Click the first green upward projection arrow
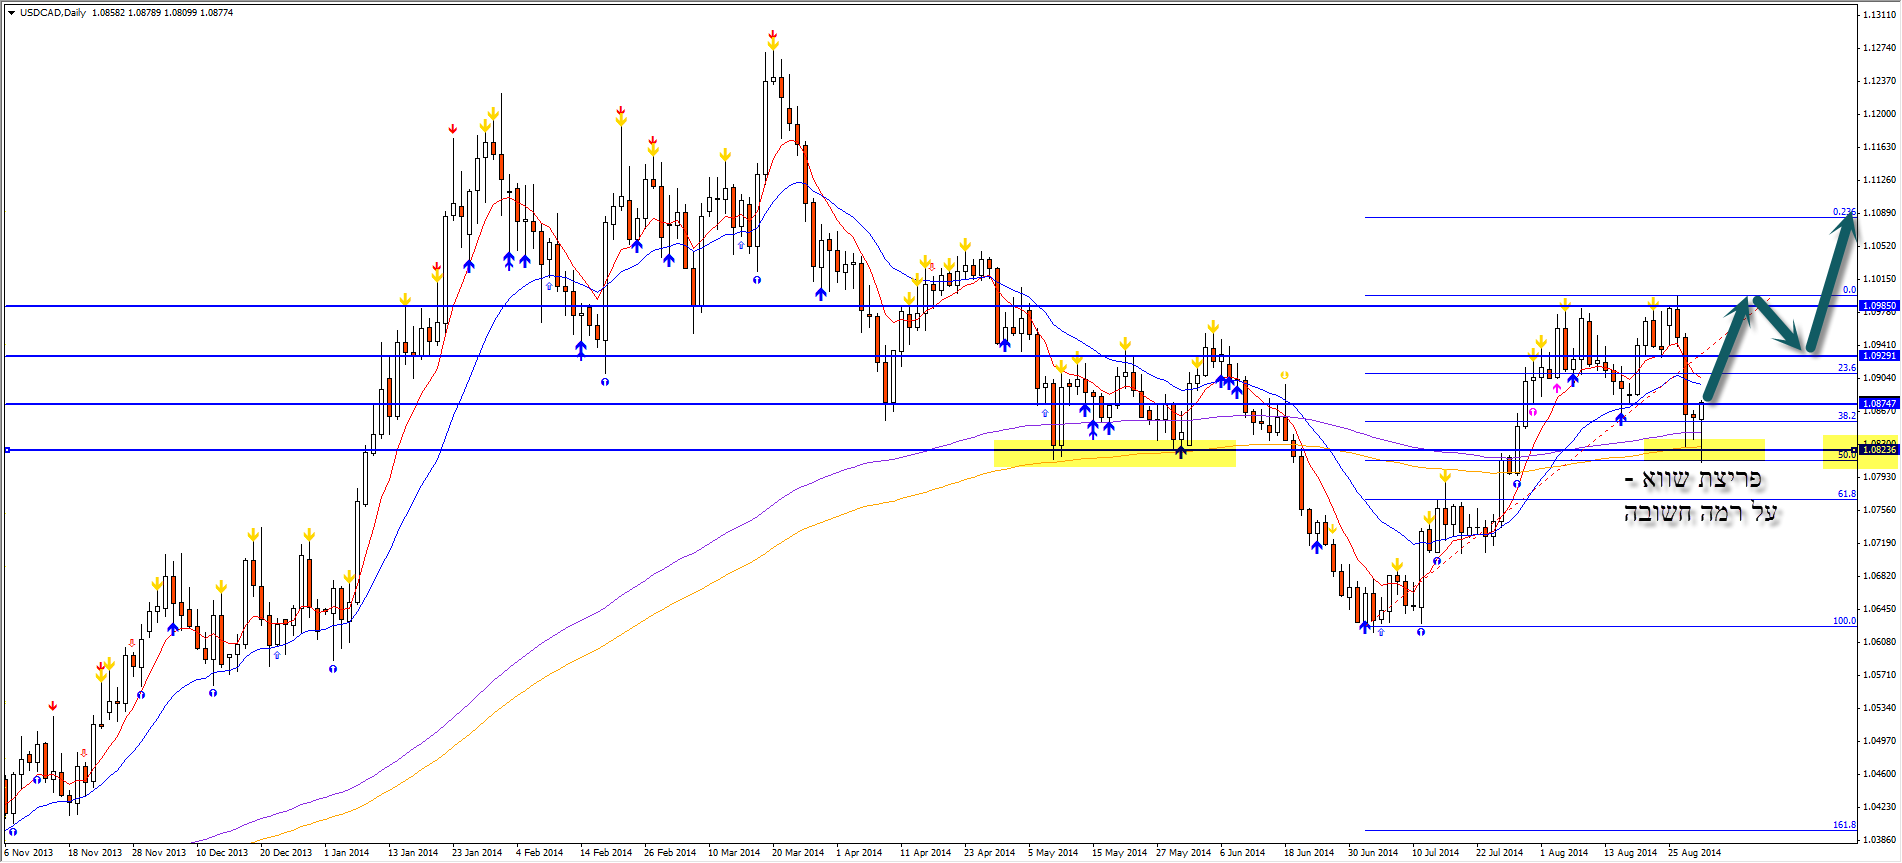The width and height of the screenshot is (1902, 863). pyautogui.click(x=1727, y=350)
